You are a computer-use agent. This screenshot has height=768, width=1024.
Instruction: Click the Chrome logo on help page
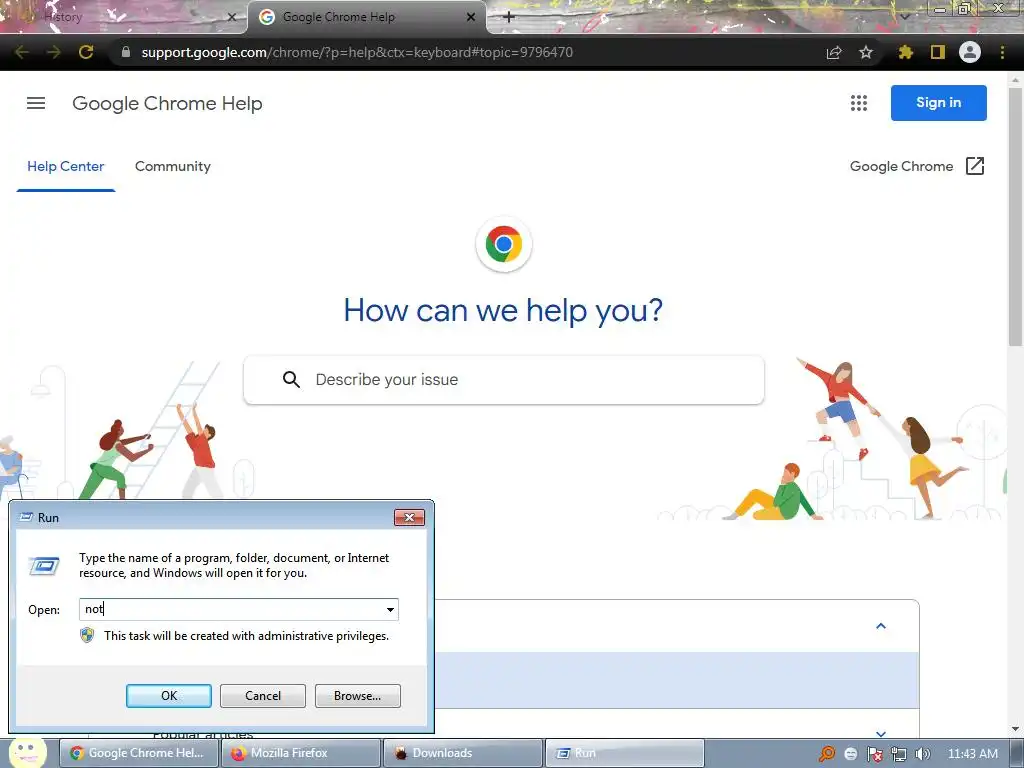[504, 244]
